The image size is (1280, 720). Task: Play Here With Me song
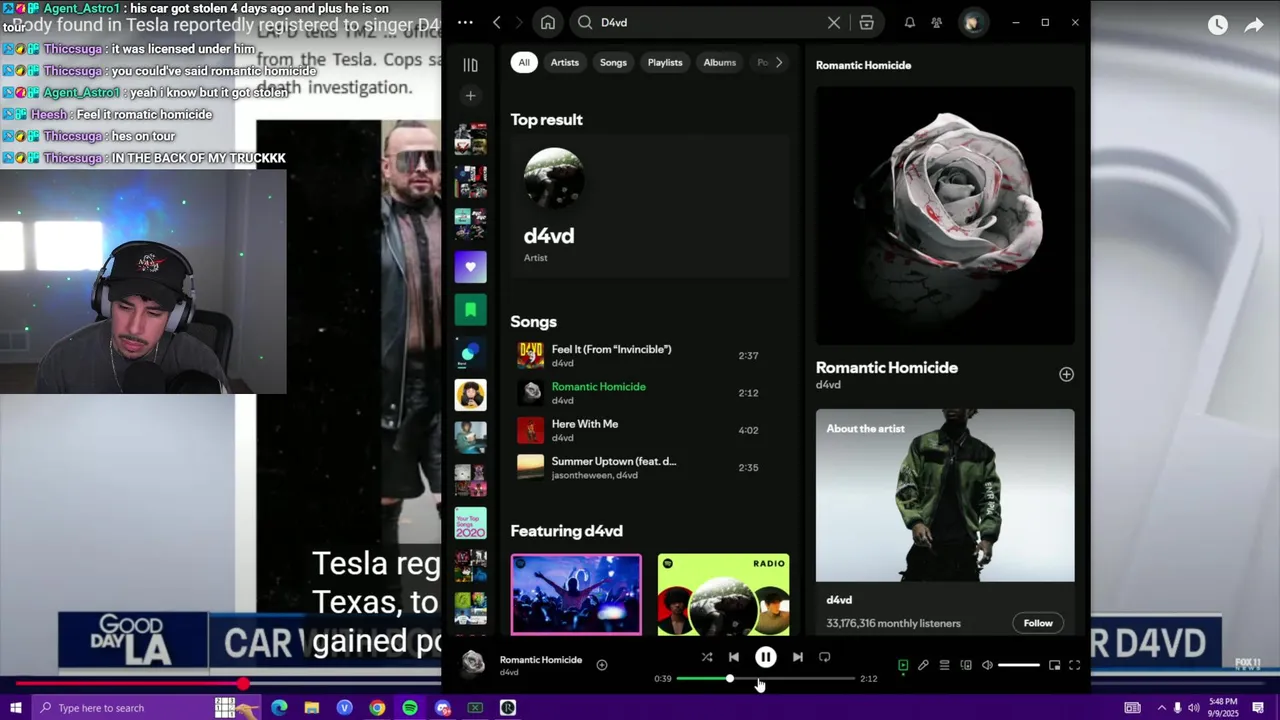click(x=649, y=430)
